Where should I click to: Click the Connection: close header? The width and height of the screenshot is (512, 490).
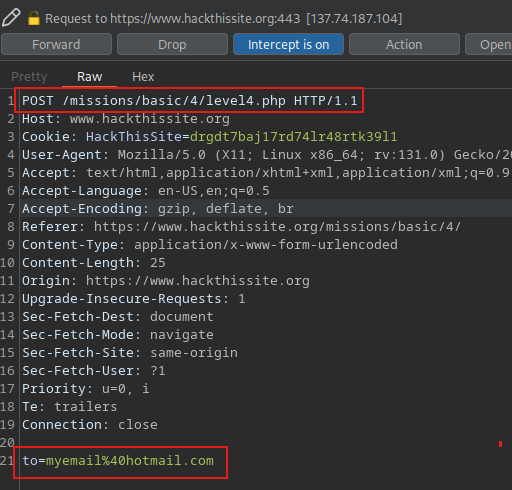click(x=90, y=425)
